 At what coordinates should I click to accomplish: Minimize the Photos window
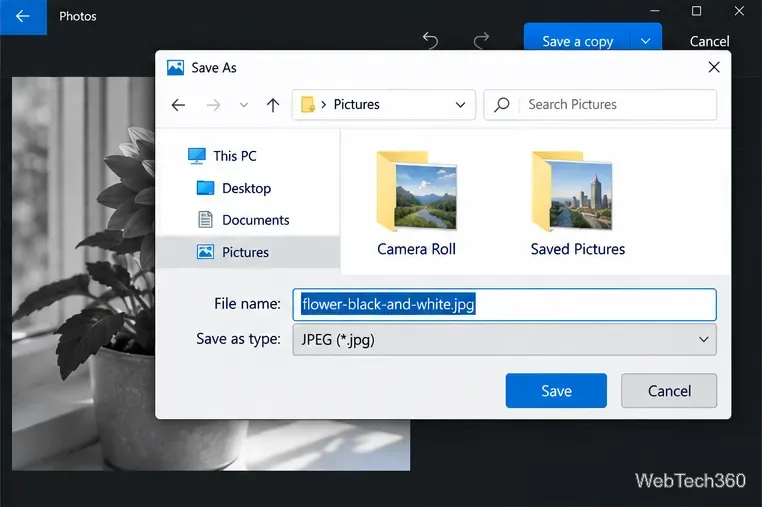[x=655, y=11]
